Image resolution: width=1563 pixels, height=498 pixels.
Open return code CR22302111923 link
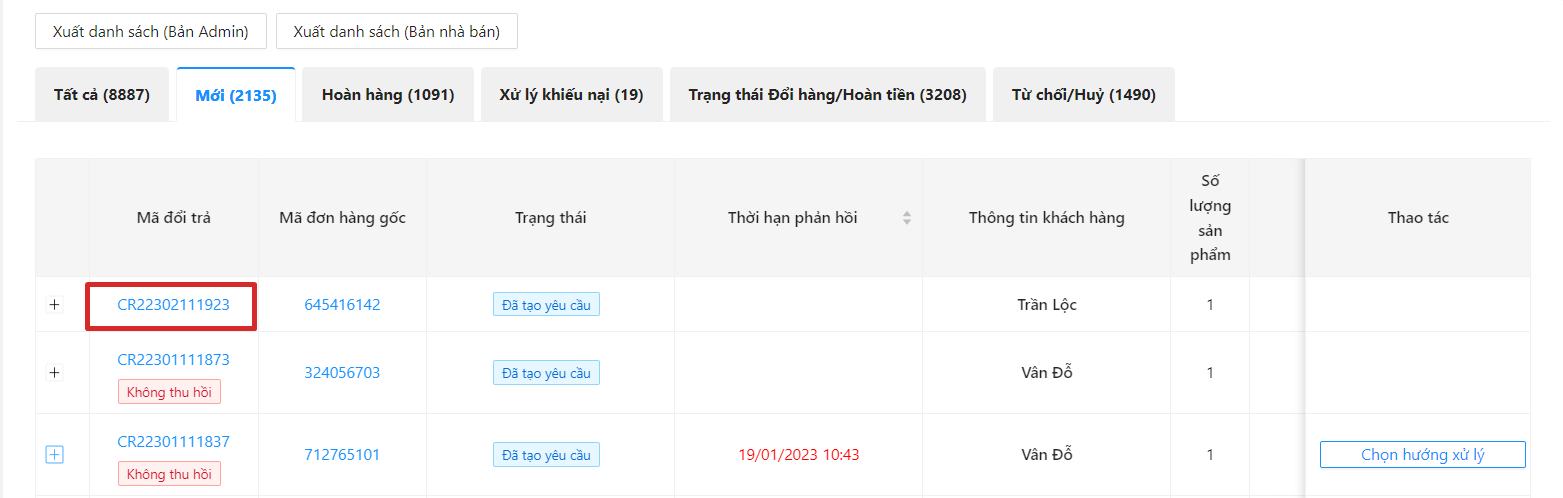point(173,305)
